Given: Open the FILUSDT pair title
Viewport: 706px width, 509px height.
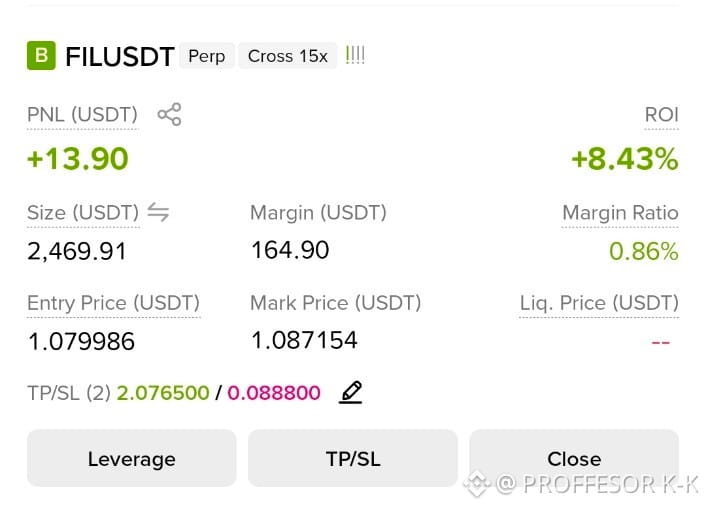Looking at the screenshot, I should tap(120, 57).
